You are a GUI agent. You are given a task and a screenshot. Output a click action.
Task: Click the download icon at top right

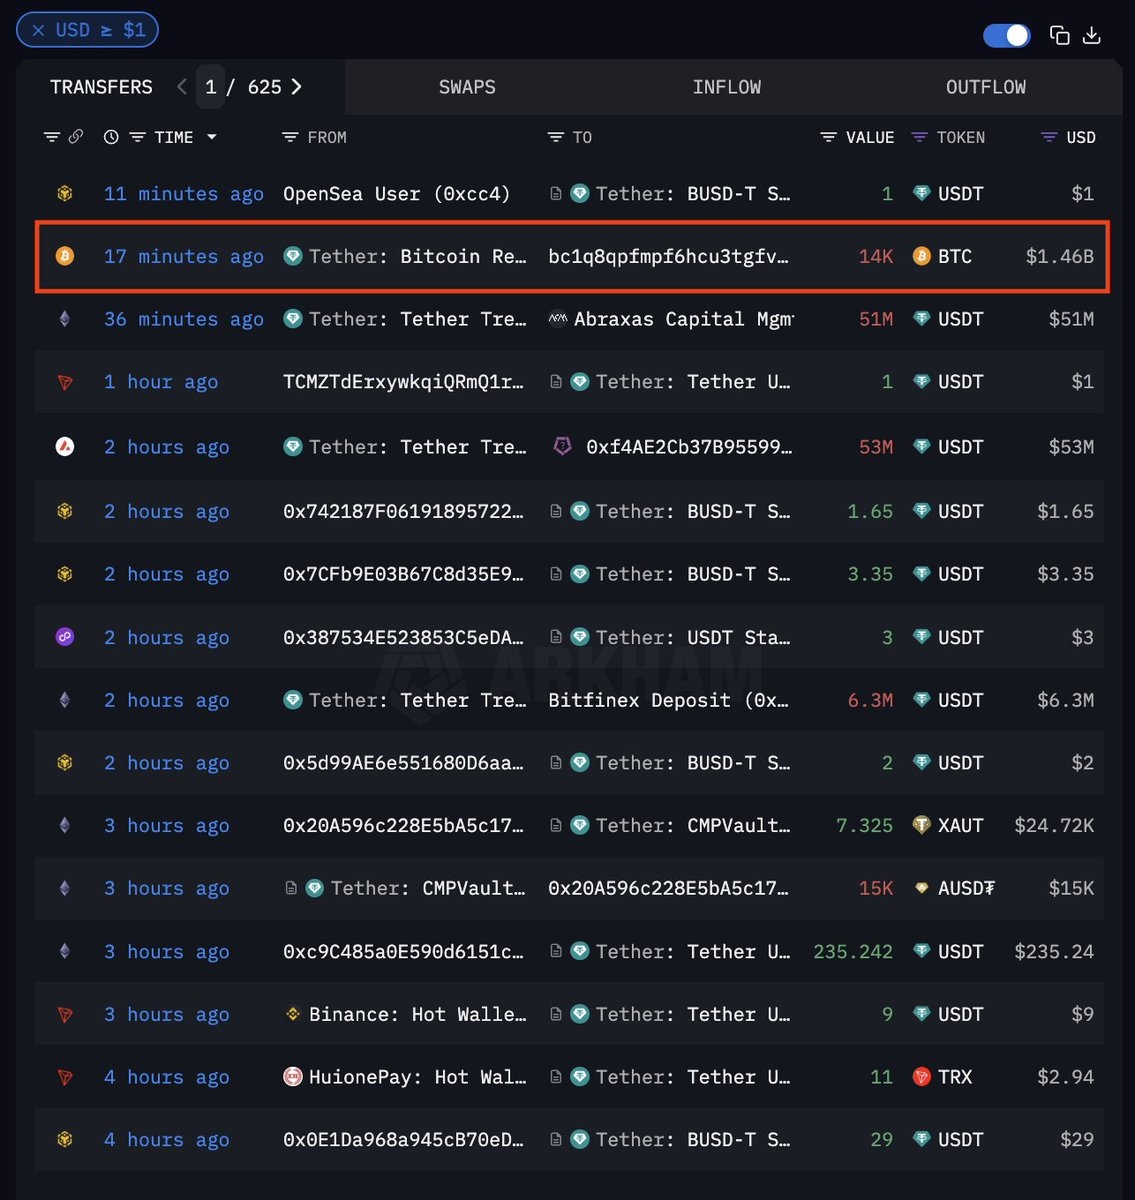click(x=1092, y=35)
